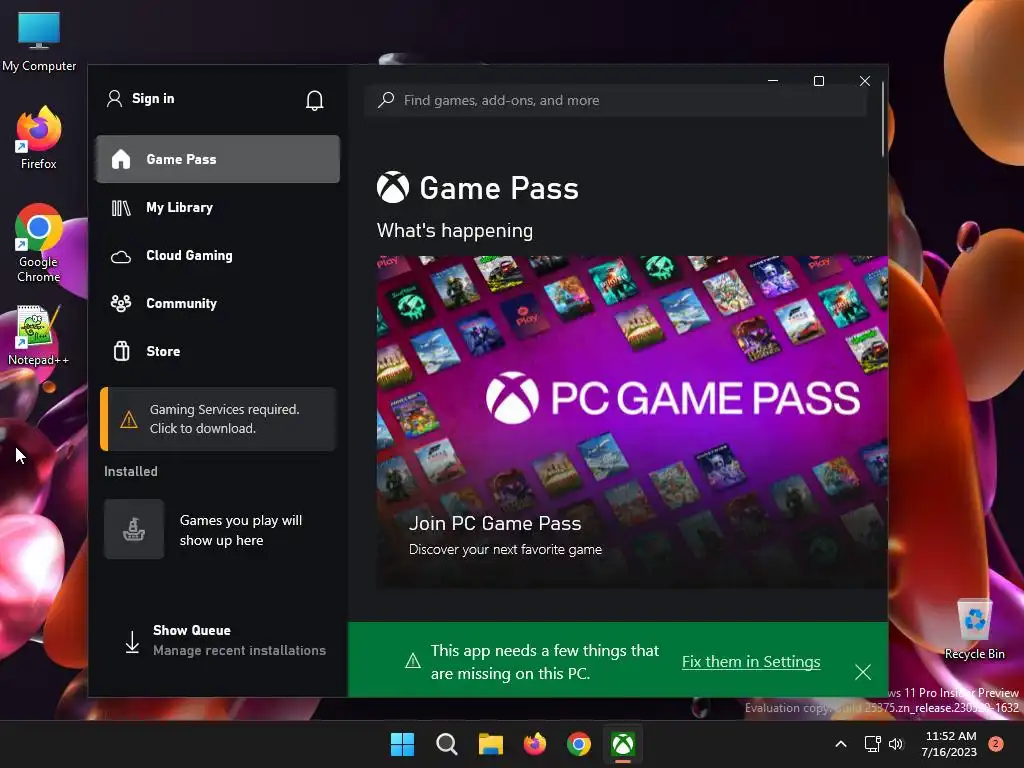Click the notification count badge
The width and height of the screenshot is (1024, 768).
click(996, 744)
